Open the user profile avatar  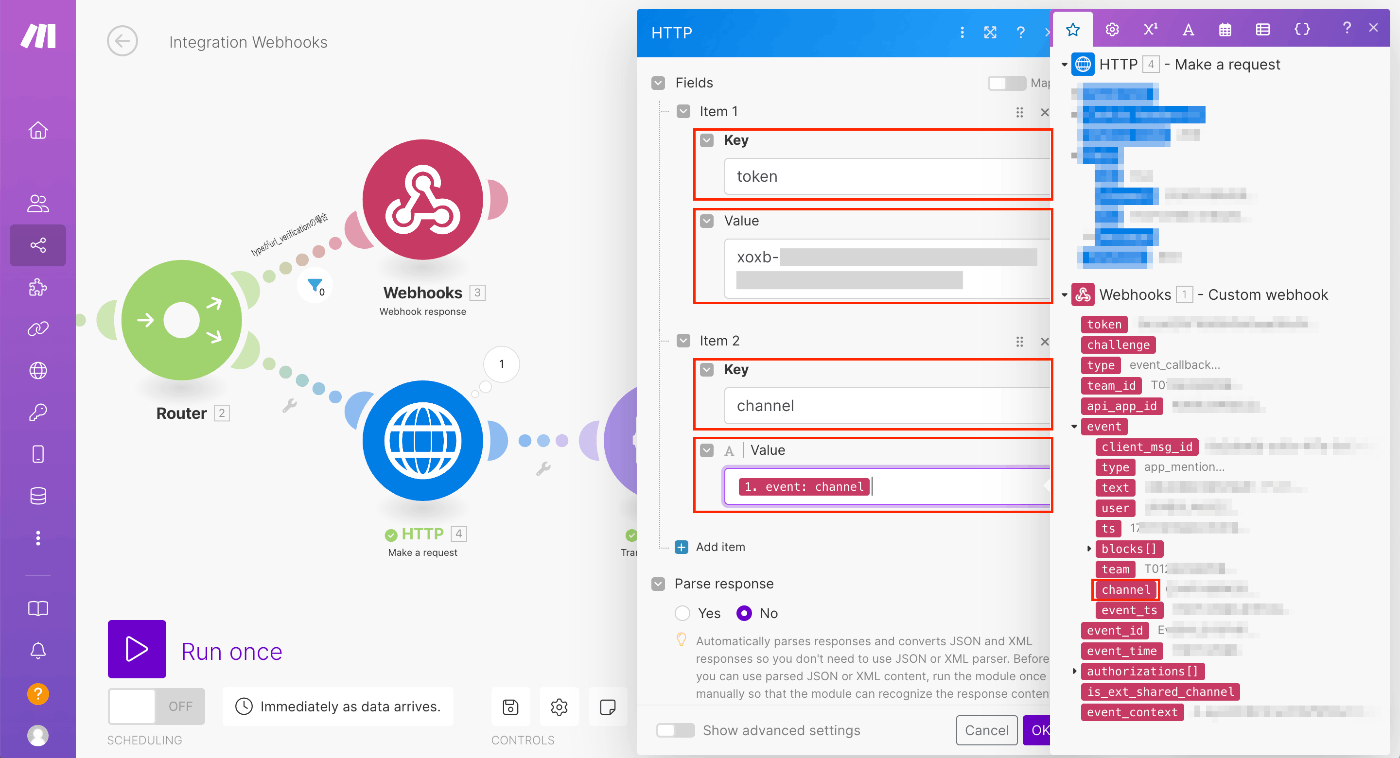(x=38, y=735)
